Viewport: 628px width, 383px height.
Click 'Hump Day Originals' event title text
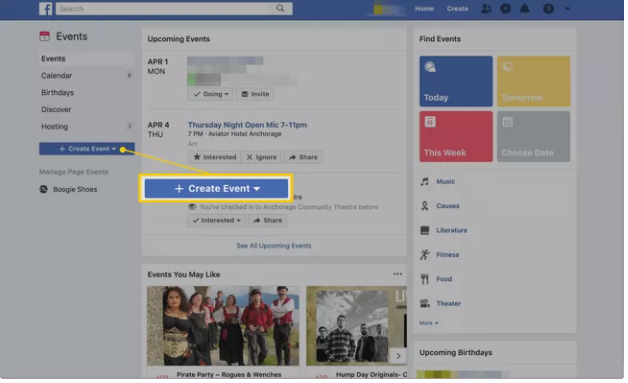coord(371,375)
